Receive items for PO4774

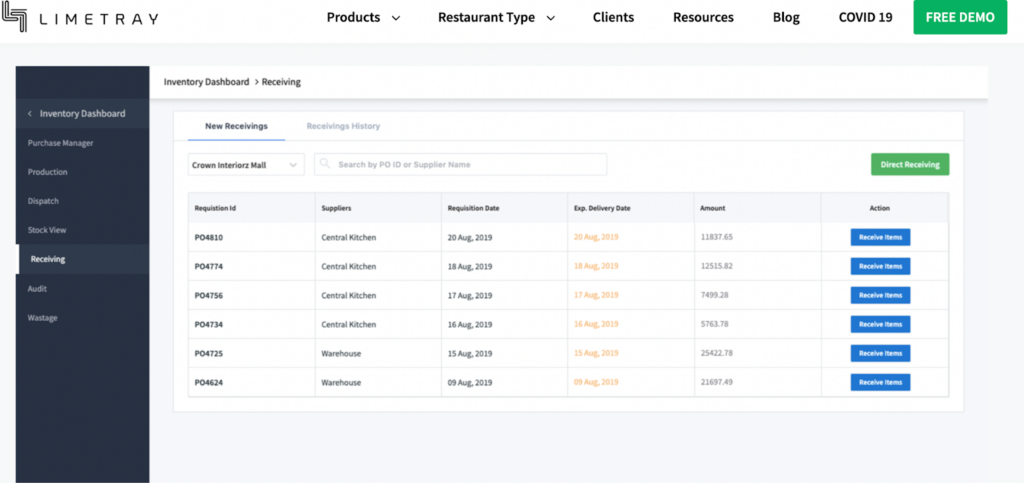[x=880, y=266]
